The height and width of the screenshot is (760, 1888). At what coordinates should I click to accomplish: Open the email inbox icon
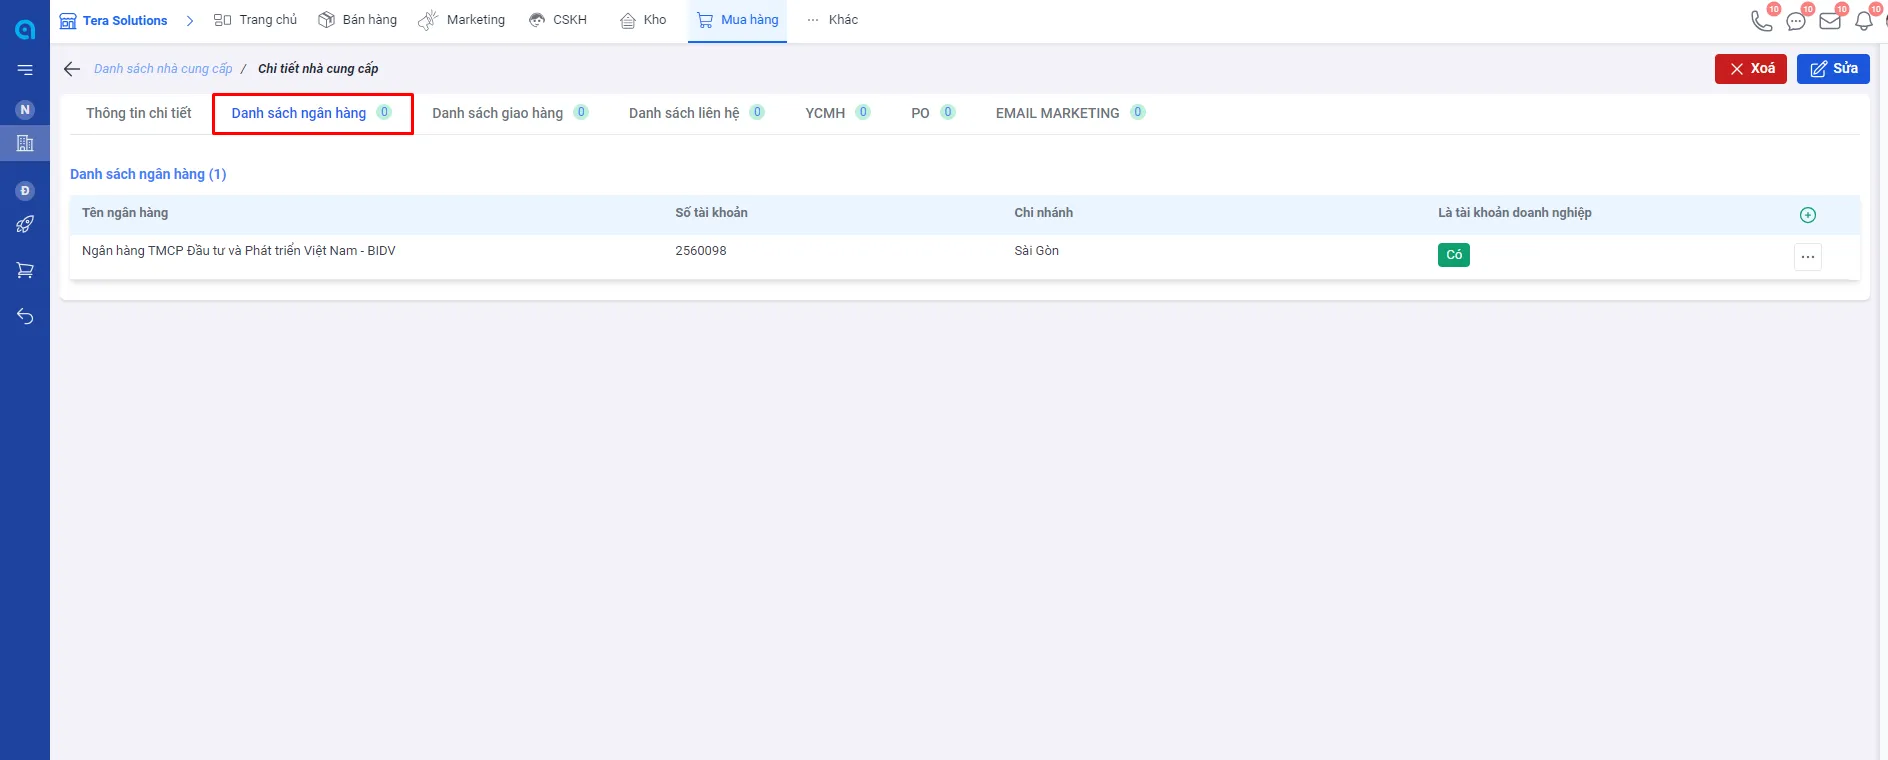tap(1830, 21)
